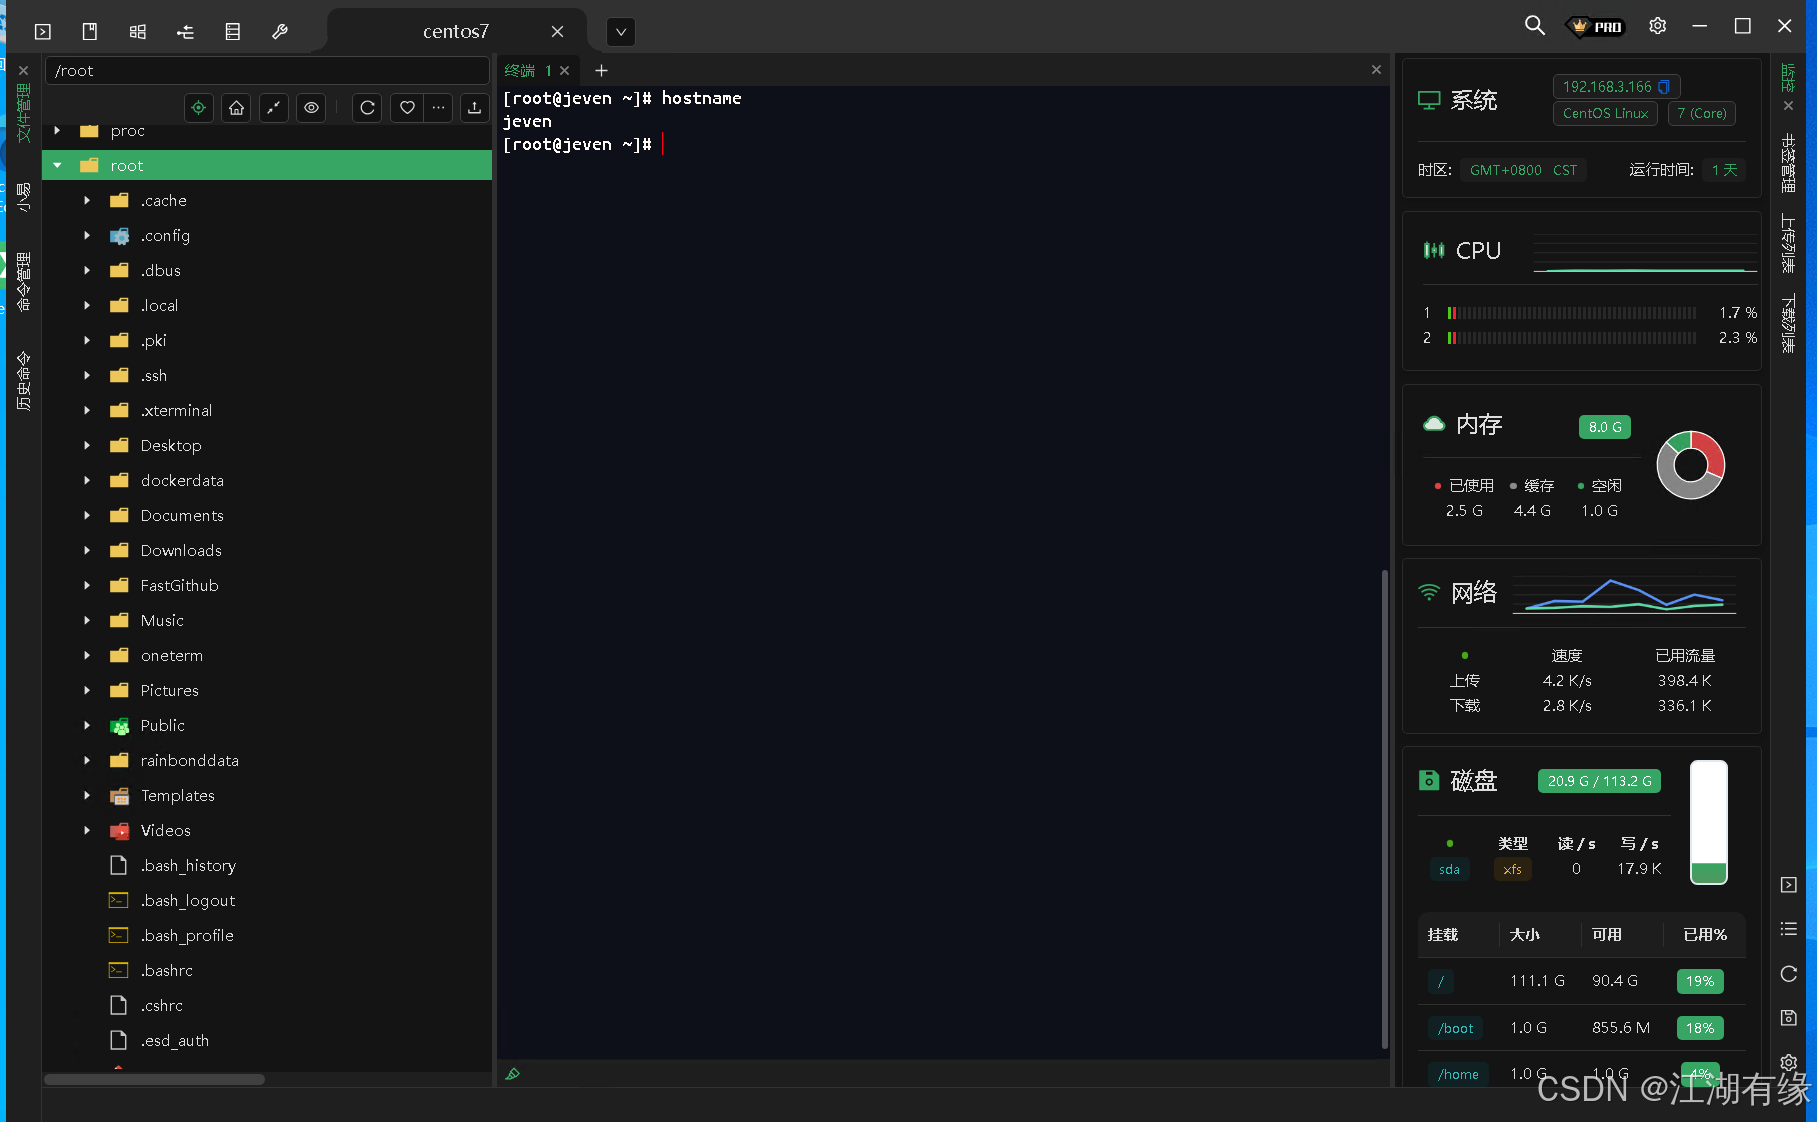
Task: Click the file tree horizontal scrollbar
Action: 155,1080
